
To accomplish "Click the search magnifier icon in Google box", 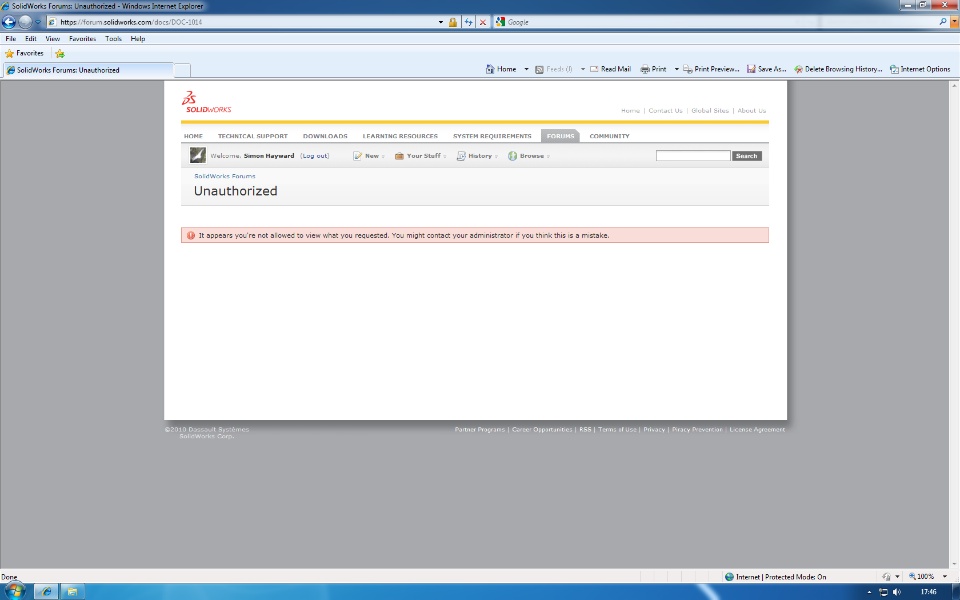I will 943,21.
